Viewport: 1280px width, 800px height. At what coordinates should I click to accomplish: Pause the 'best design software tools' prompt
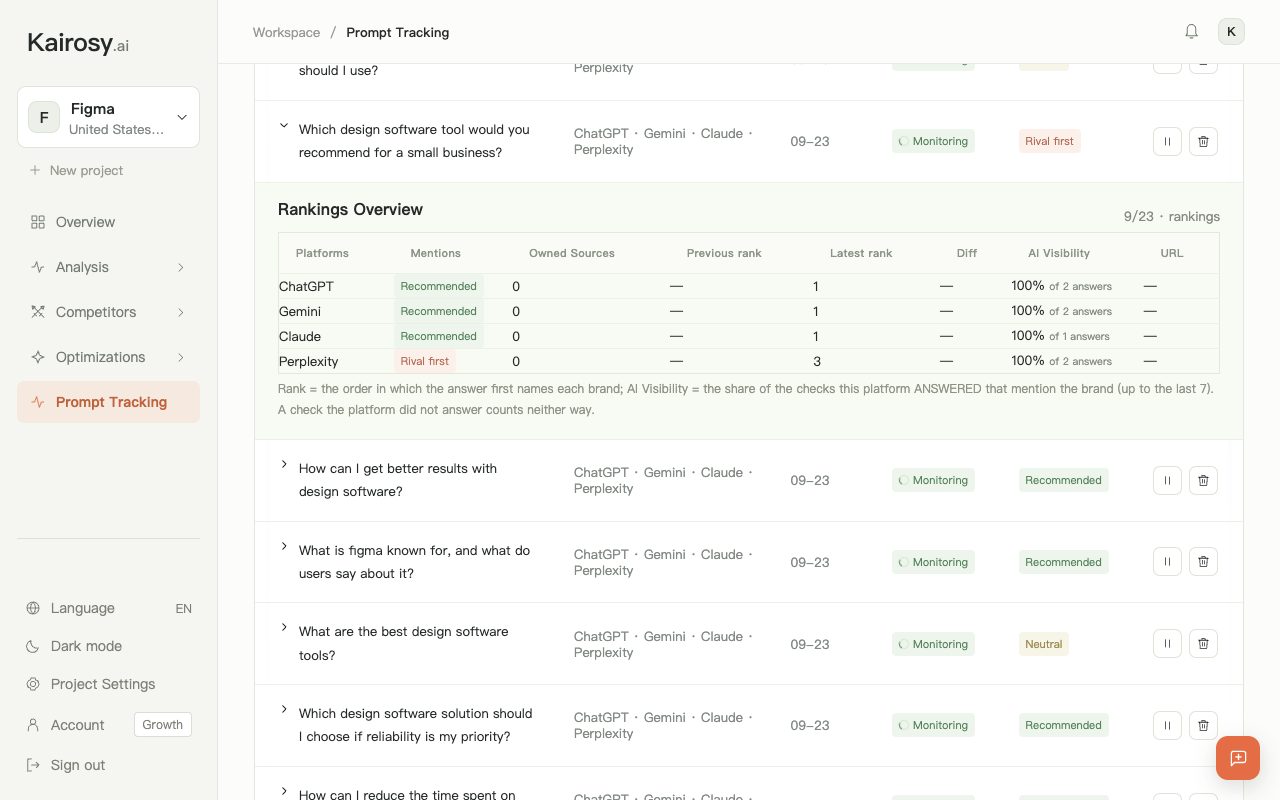coord(1167,644)
